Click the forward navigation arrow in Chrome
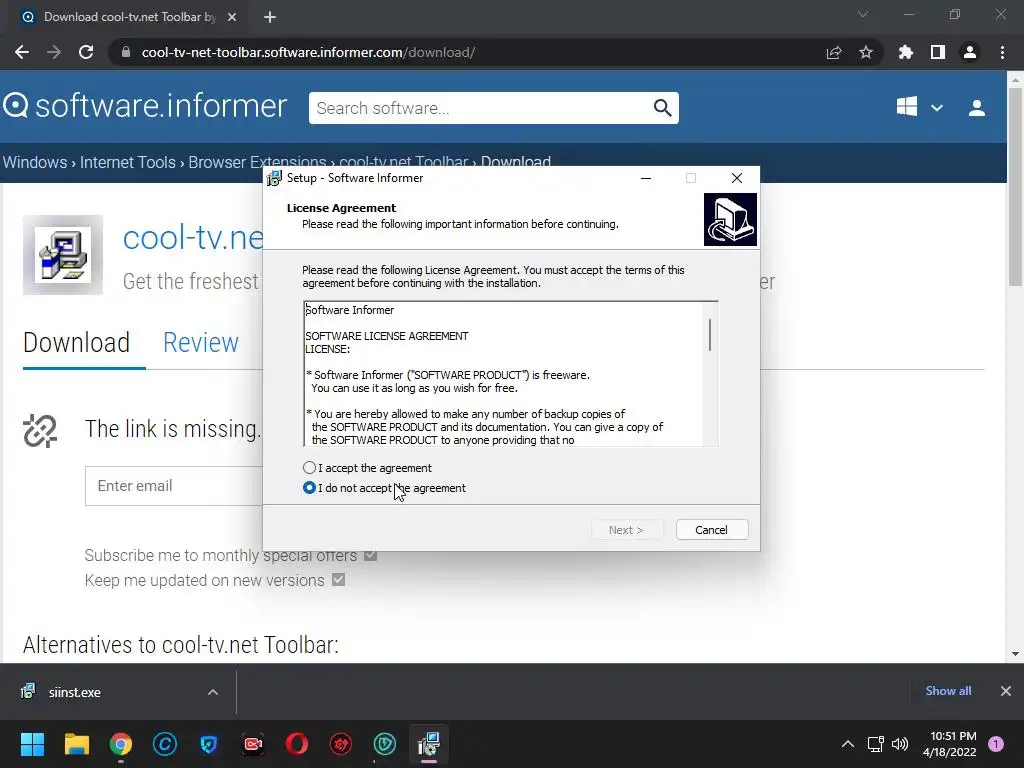This screenshot has width=1024, height=768. (54, 52)
